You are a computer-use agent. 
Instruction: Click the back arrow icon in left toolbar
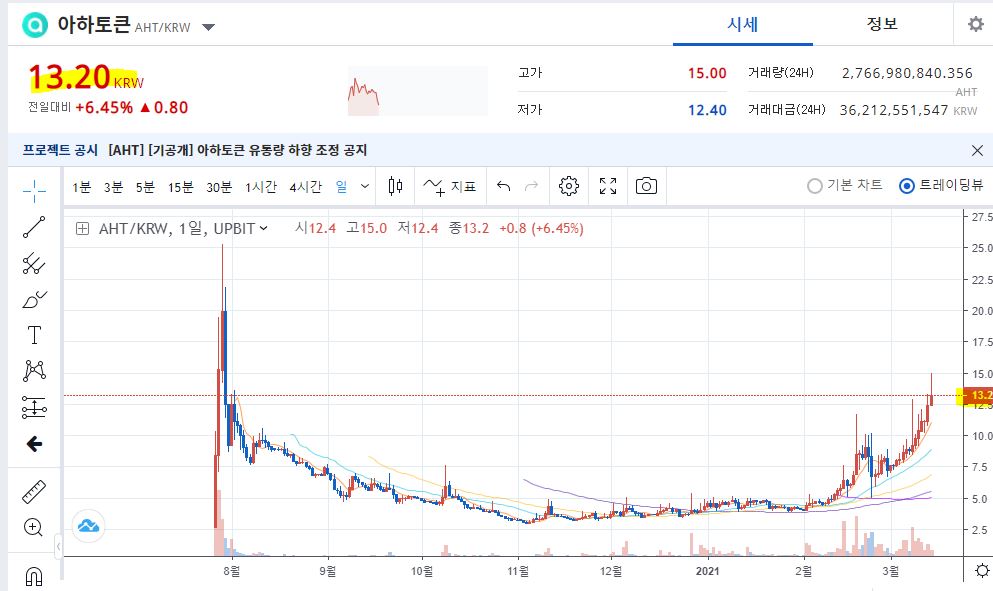click(x=34, y=444)
